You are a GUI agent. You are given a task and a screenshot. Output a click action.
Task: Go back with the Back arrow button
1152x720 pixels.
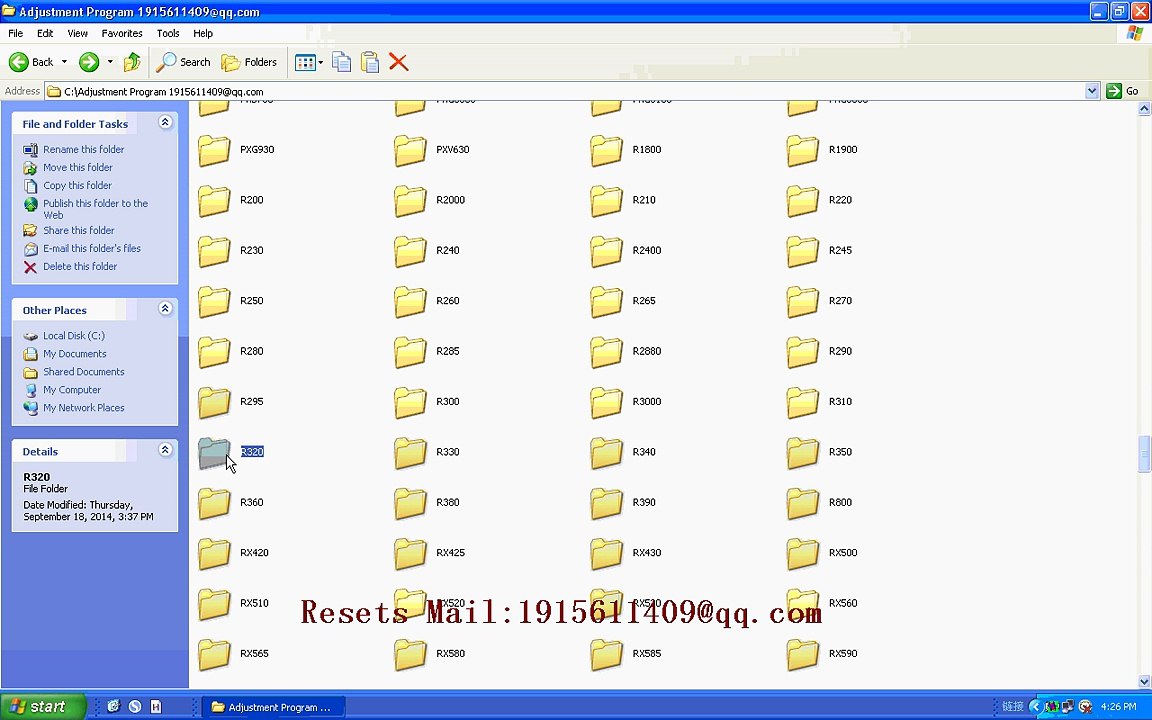(31, 62)
